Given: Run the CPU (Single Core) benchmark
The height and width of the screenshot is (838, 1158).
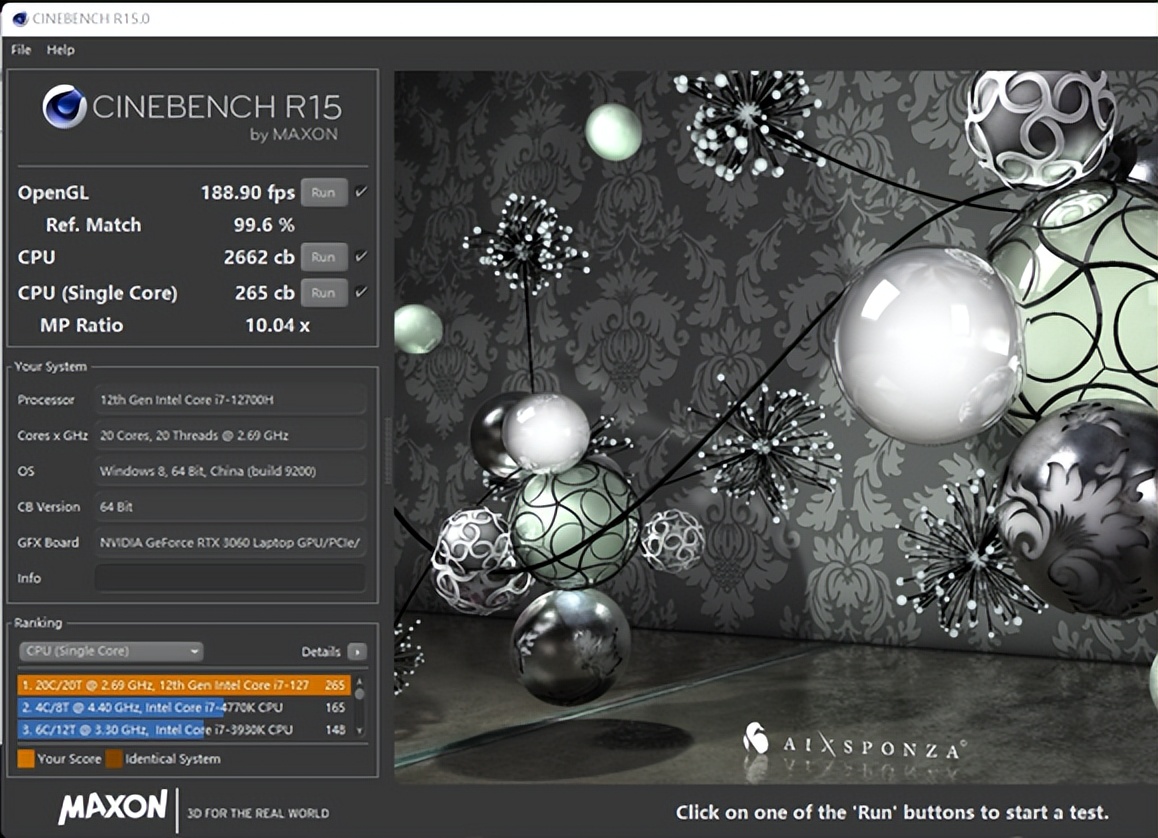Looking at the screenshot, I should pyautogui.click(x=323, y=293).
